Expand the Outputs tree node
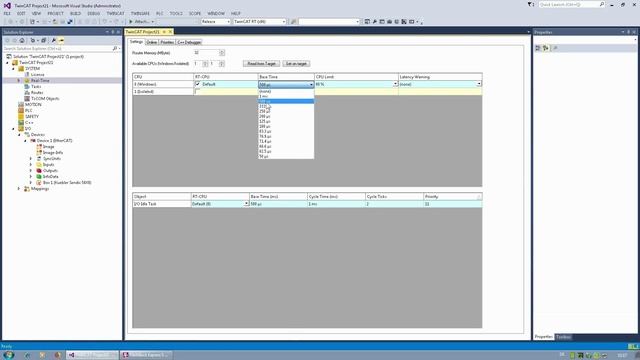The height and width of the screenshot is (360, 640). click(31, 171)
